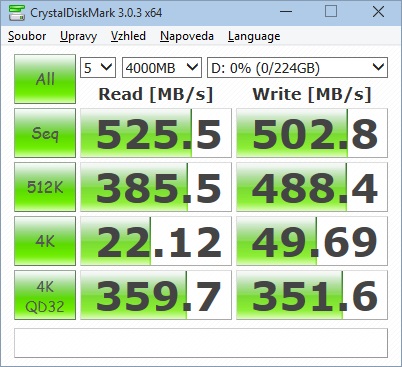The image size is (402, 367).
Task: Open the Language menu
Action: [254, 36]
